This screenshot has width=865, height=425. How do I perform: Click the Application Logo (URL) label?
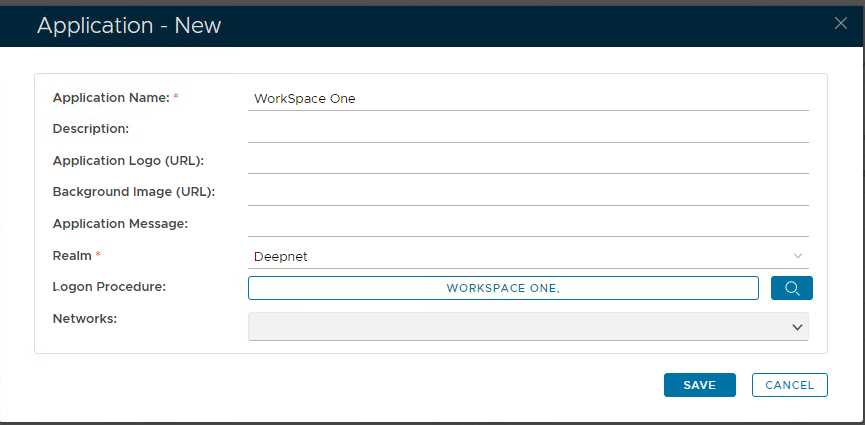[x=128, y=161]
